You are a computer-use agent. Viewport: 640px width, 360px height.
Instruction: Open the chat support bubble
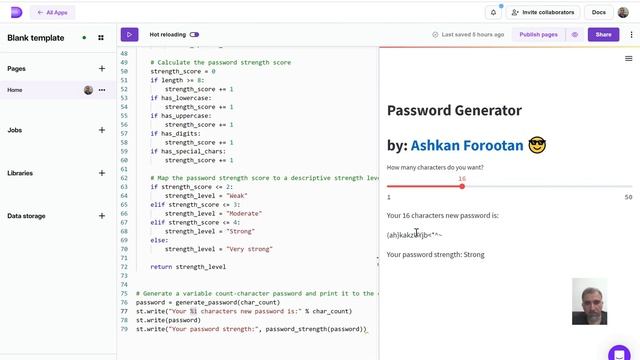pyautogui.click(x=619, y=353)
